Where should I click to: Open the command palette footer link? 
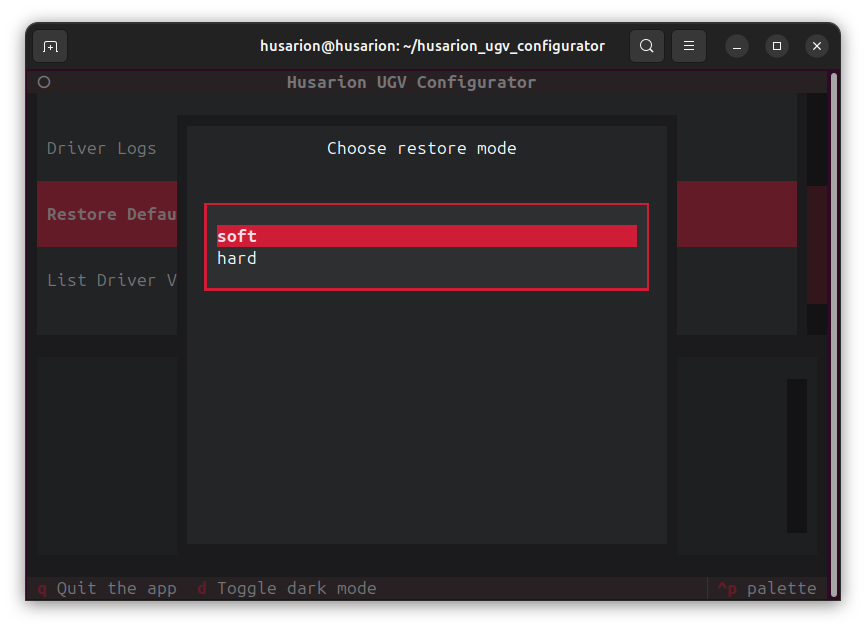pos(767,589)
